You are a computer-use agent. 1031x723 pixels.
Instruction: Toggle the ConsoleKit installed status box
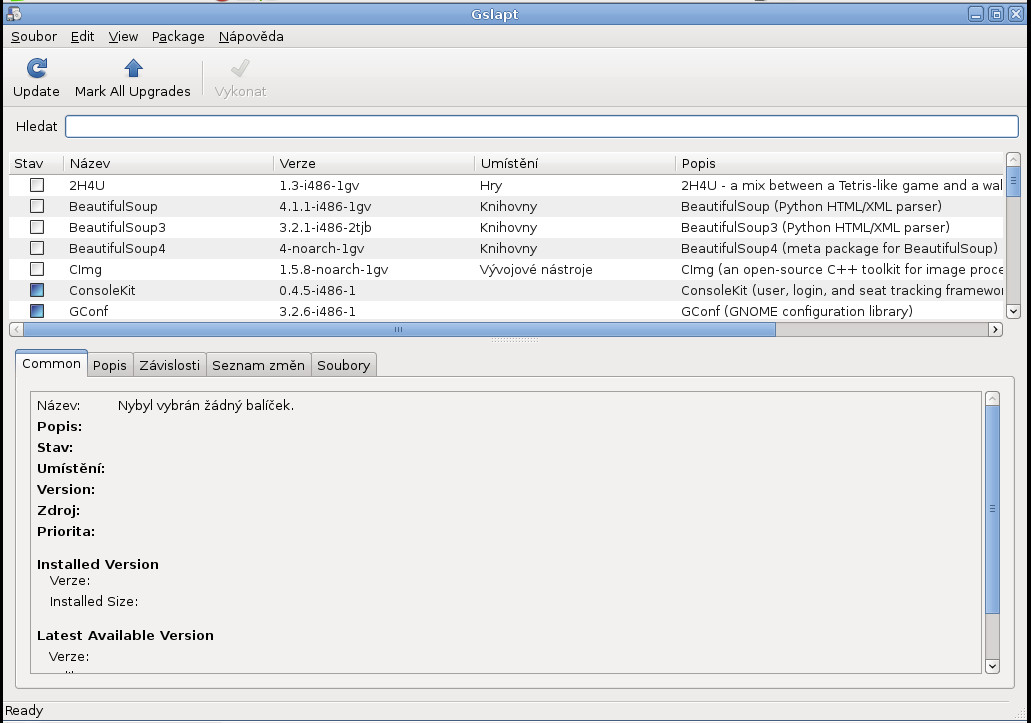point(37,290)
